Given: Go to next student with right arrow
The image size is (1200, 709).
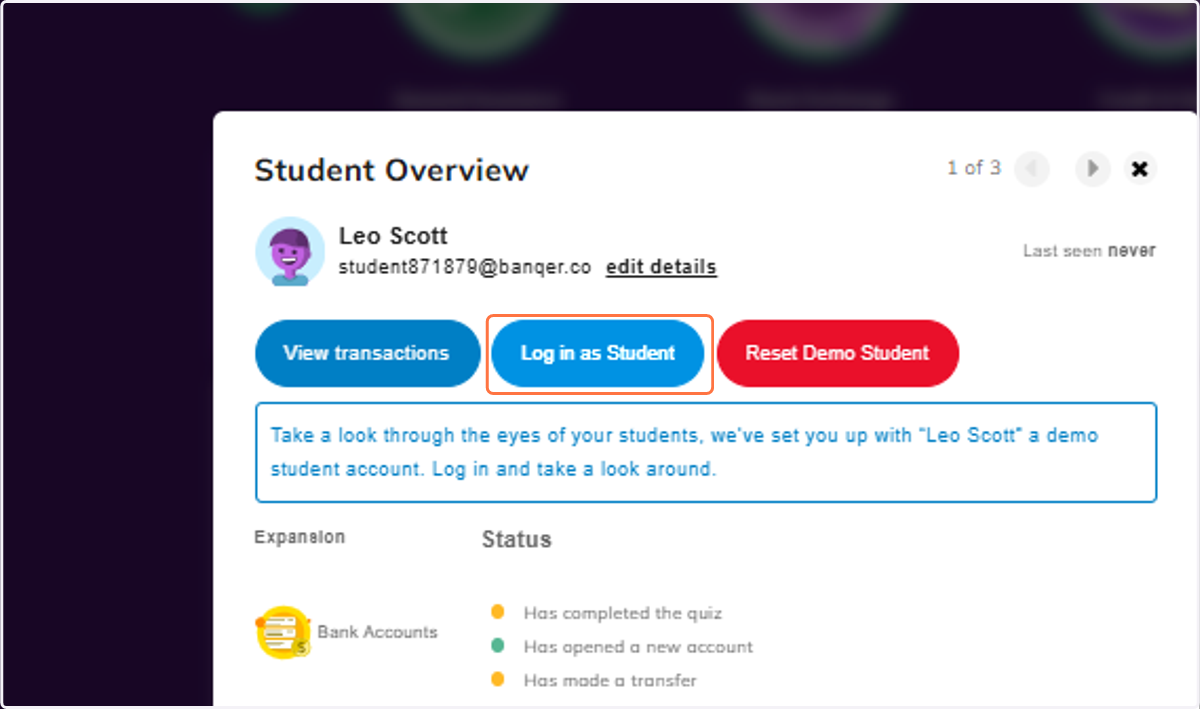Looking at the screenshot, I should [1093, 169].
